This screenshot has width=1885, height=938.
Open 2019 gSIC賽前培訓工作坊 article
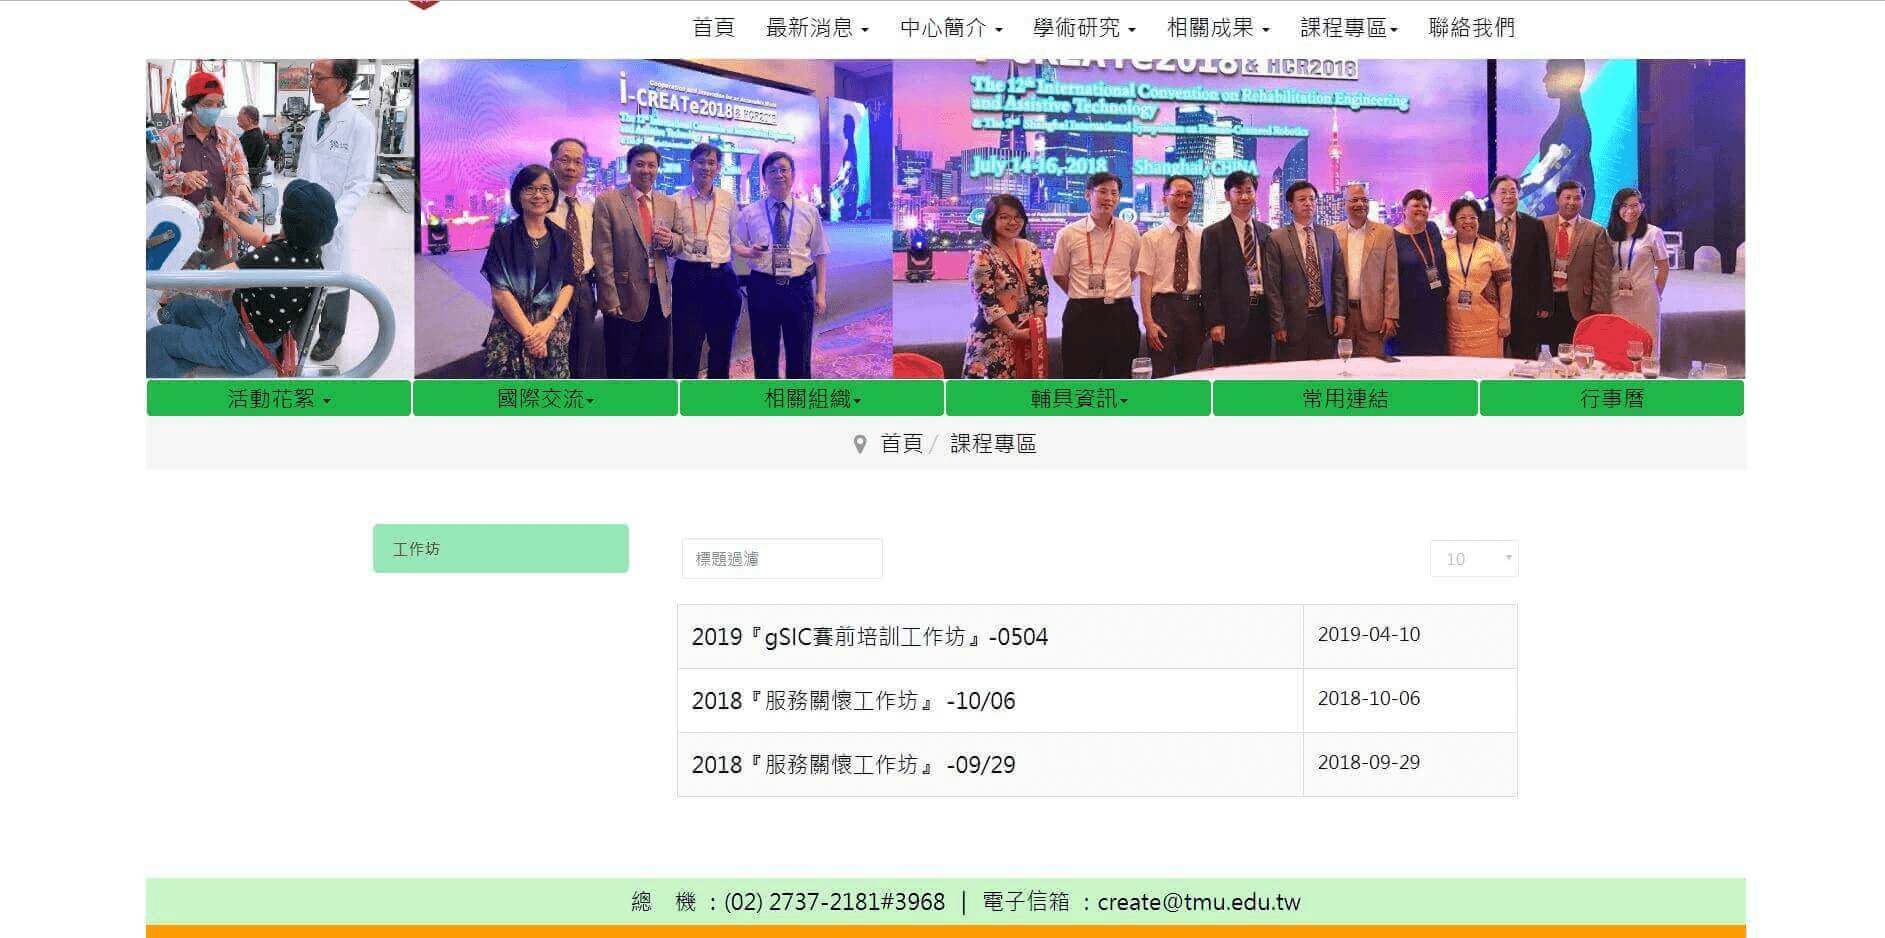point(869,637)
